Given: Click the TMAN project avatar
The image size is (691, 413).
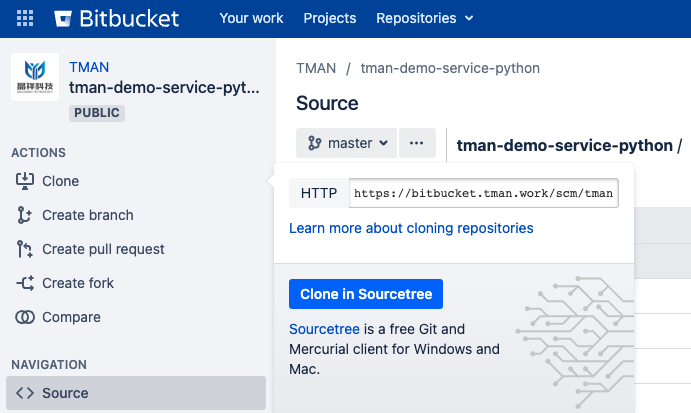Looking at the screenshot, I should (35, 77).
